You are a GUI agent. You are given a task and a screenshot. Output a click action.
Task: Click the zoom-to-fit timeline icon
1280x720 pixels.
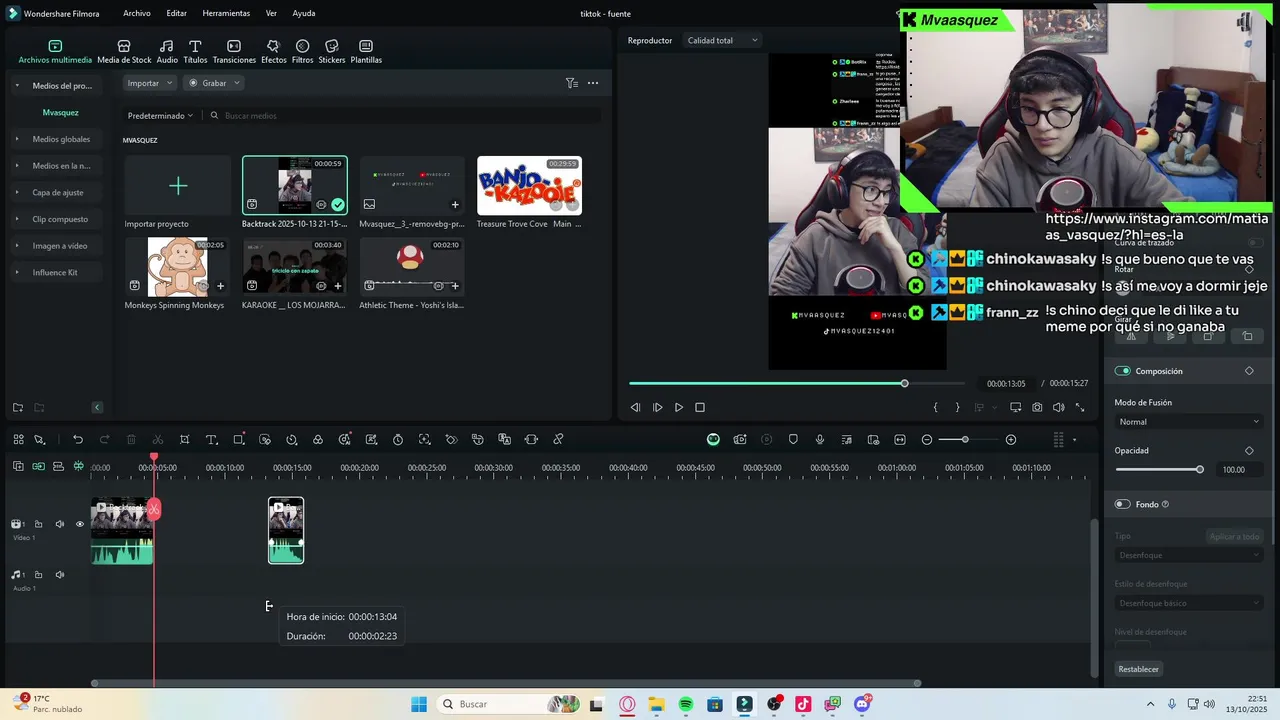click(900, 439)
